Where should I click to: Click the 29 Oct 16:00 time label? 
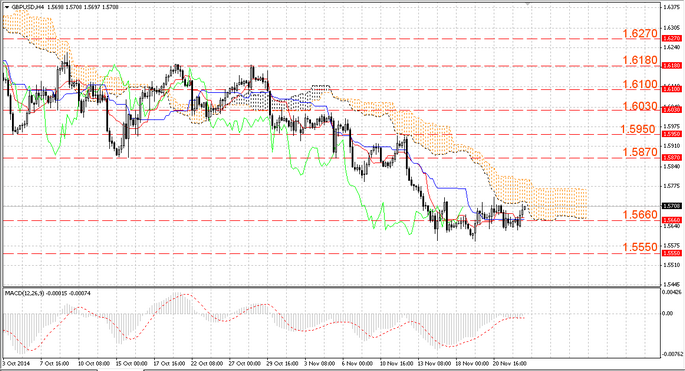coord(283,364)
